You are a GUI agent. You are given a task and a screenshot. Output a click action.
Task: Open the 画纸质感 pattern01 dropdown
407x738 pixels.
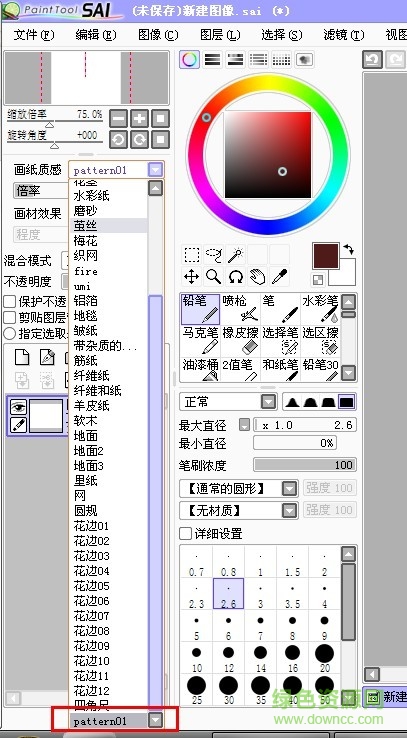(x=156, y=170)
